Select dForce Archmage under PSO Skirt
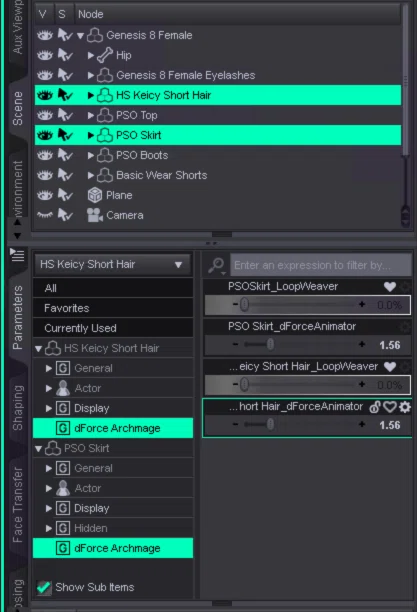This screenshot has width=417, height=612. point(113,548)
